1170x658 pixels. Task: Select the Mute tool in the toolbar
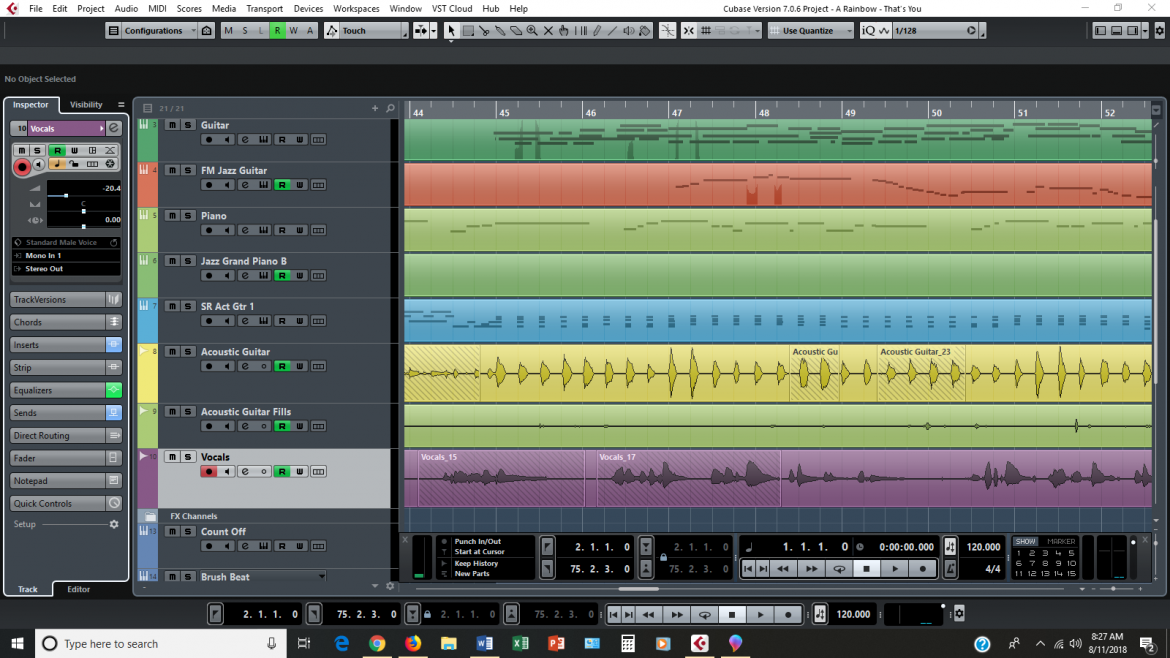coord(547,30)
